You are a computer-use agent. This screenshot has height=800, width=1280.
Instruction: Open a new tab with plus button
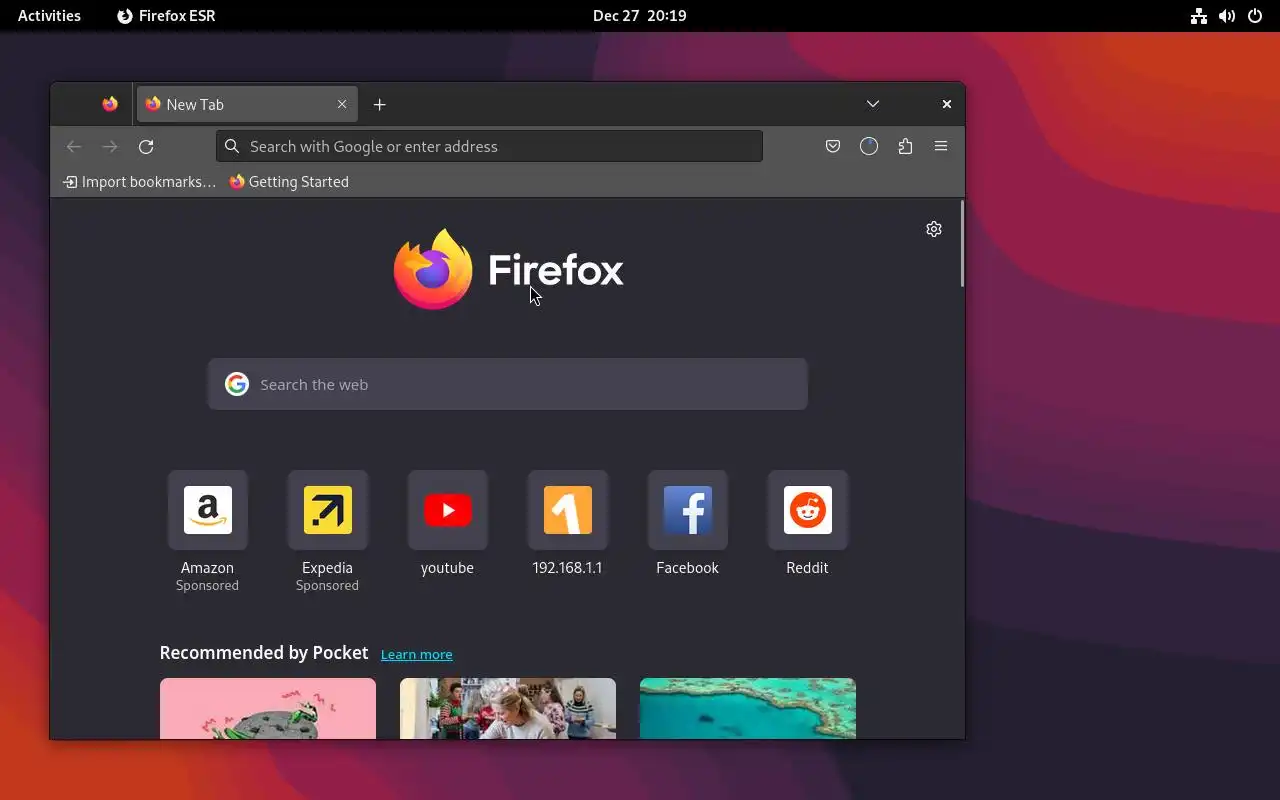tap(379, 104)
